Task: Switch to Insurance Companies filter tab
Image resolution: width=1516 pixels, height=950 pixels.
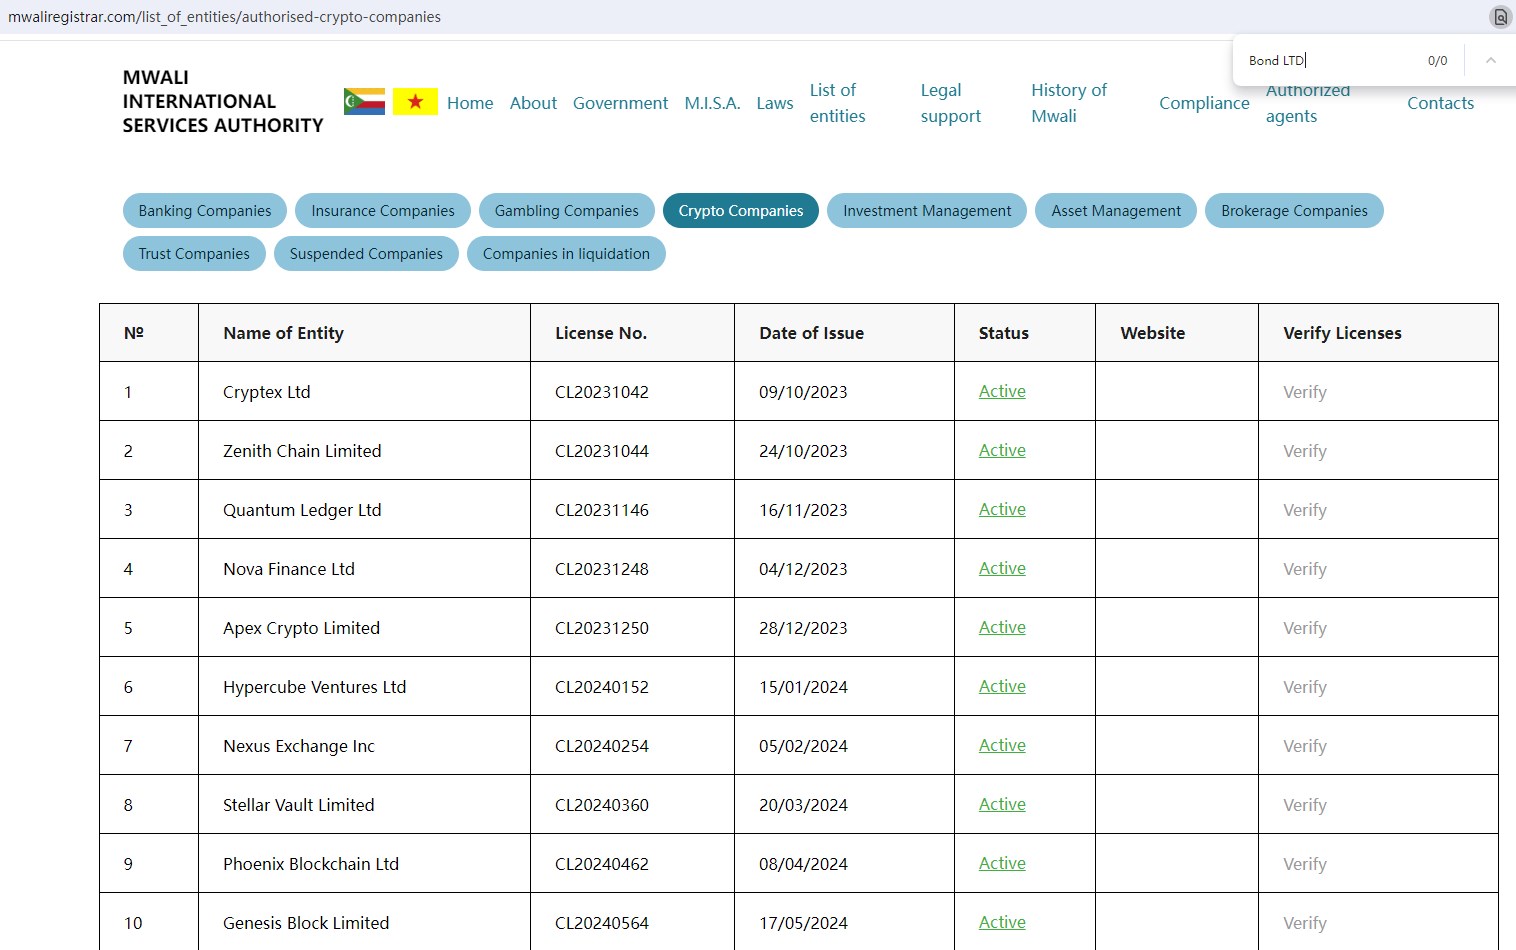Action: point(382,210)
